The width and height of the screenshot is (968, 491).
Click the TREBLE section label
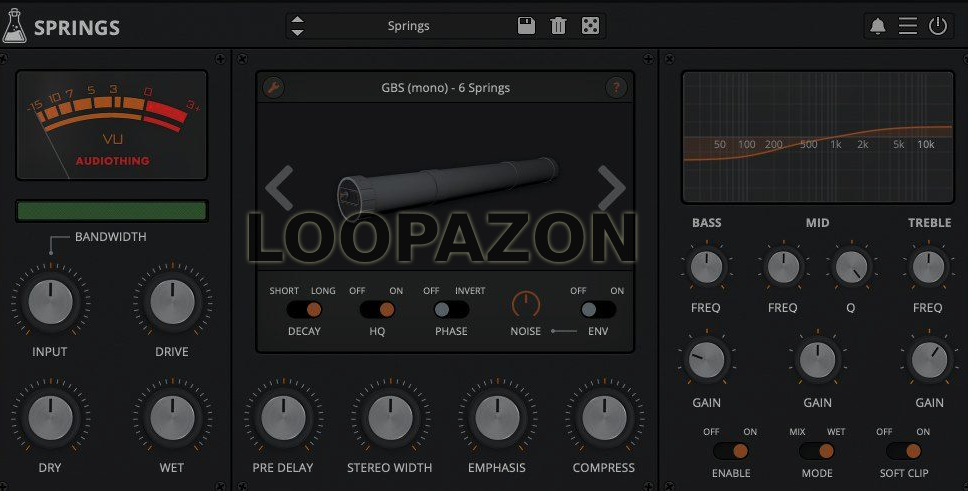tap(929, 223)
